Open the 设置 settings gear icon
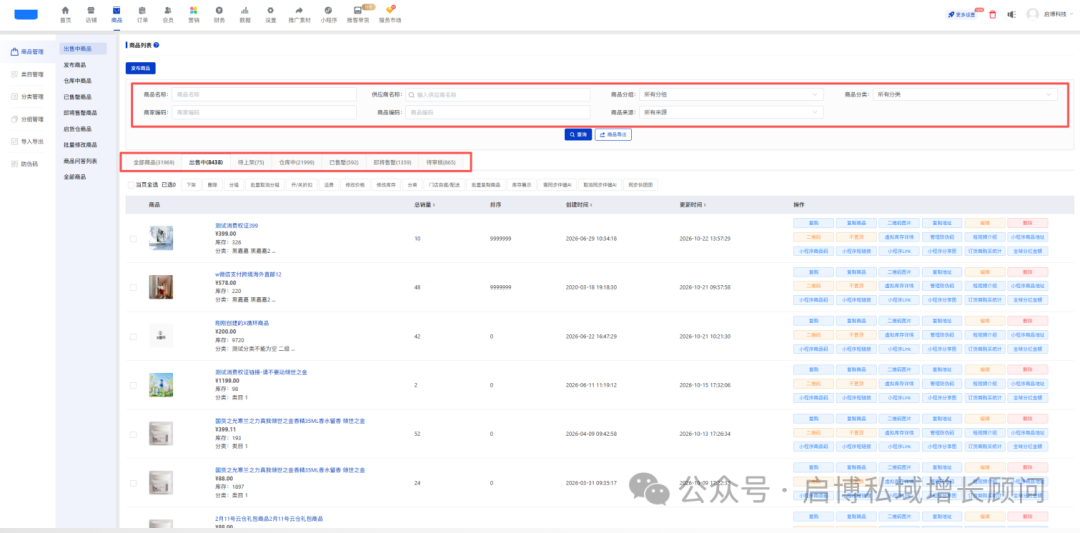Viewport: 1080px width, 533px height. [271, 10]
